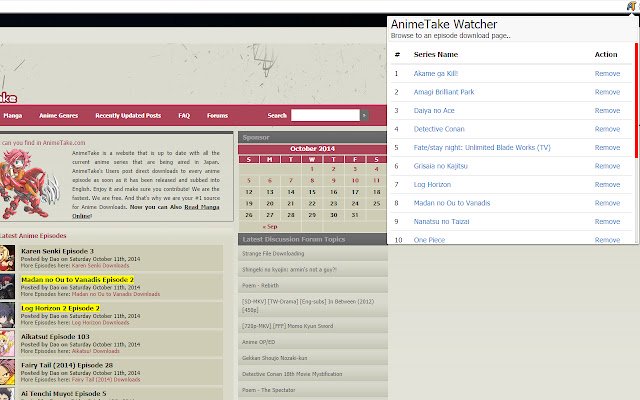The height and width of the screenshot is (400, 640).
Task: Focus the Search input field
Action: (x=325, y=115)
